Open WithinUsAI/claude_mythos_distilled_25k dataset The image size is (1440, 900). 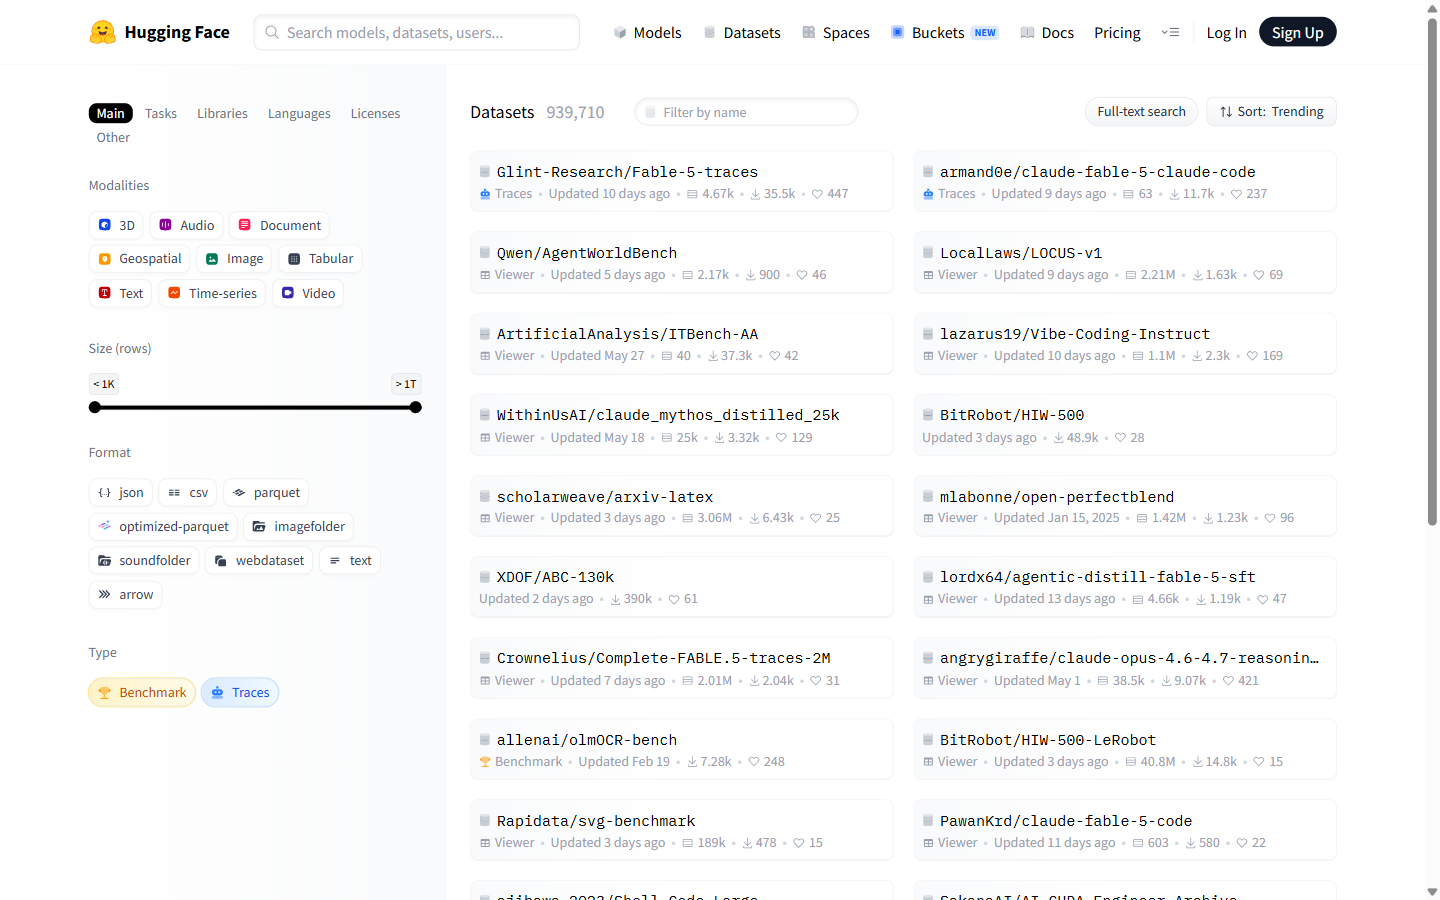682,425
